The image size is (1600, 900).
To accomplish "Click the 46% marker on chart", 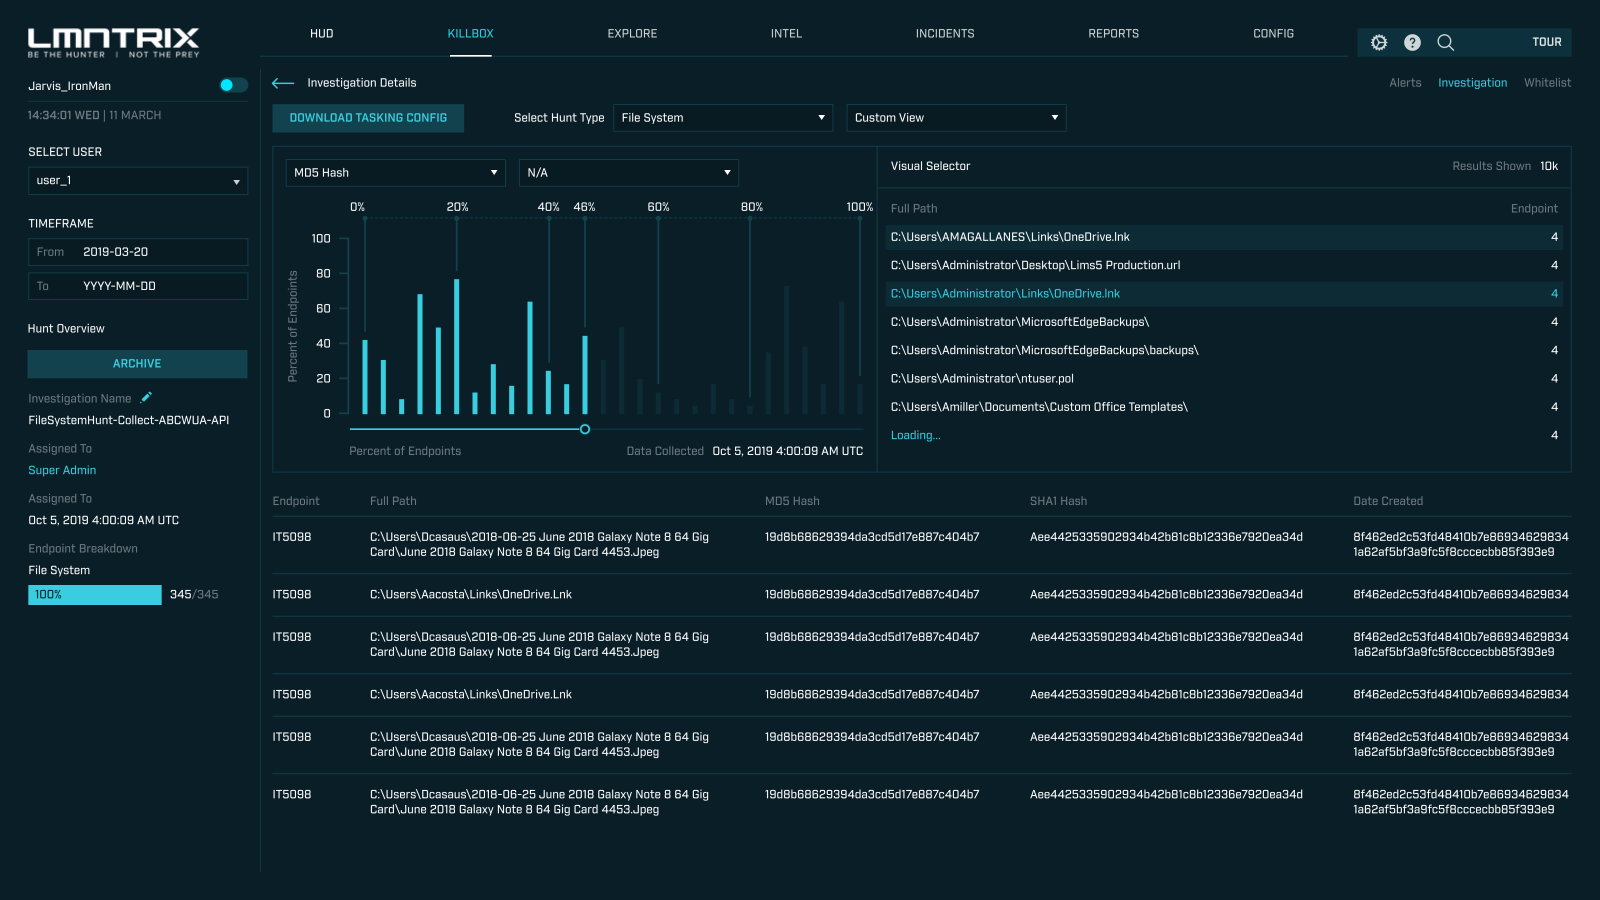I will click(x=584, y=207).
